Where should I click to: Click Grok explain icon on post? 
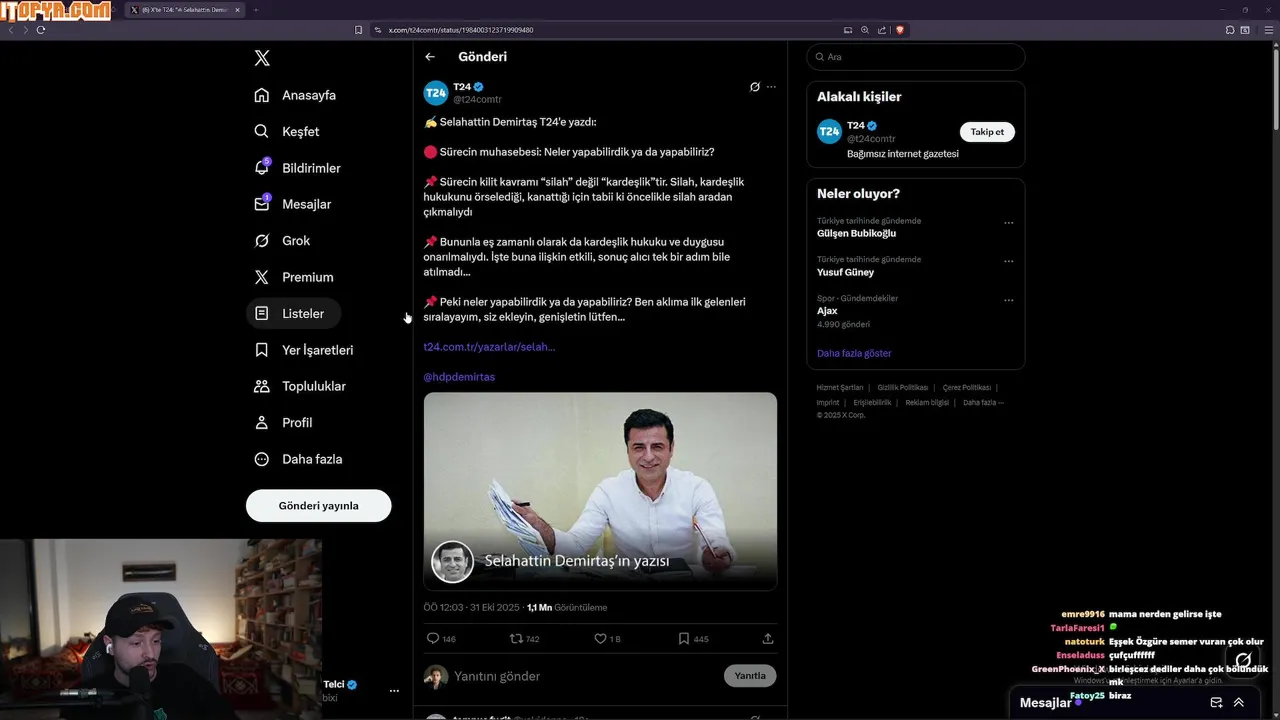(x=755, y=87)
